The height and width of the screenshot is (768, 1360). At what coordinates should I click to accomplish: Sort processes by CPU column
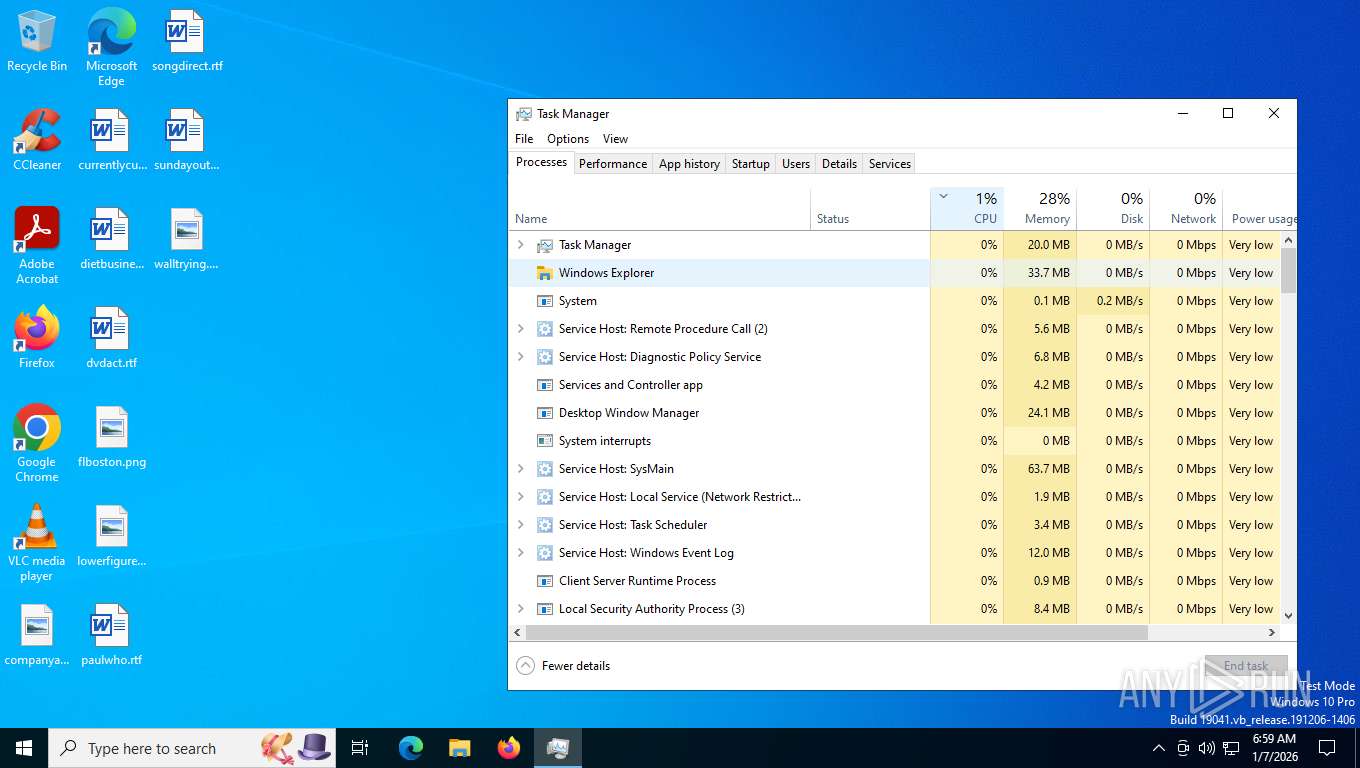click(x=967, y=208)
